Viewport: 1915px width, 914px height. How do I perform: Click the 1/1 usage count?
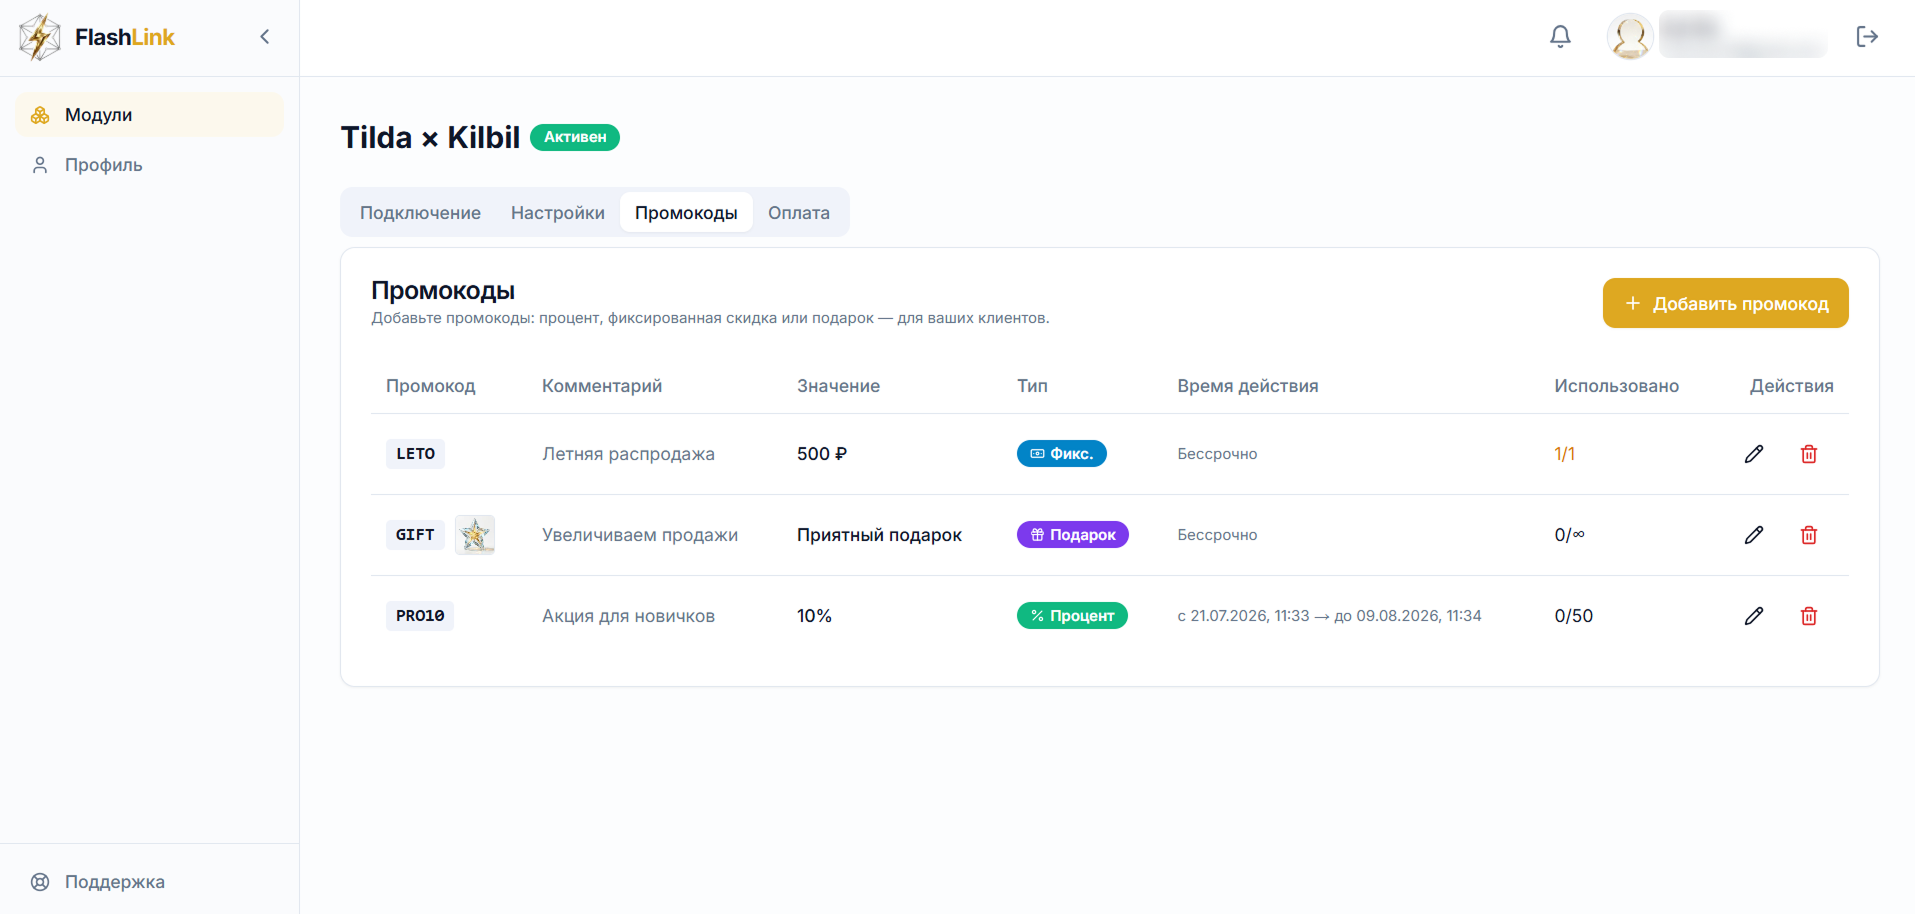[1564, 454]
